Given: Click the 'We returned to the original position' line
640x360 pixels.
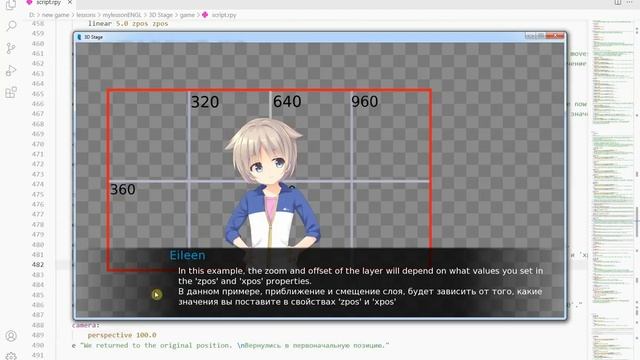Looking at the screenshot, I should [230, 345].
